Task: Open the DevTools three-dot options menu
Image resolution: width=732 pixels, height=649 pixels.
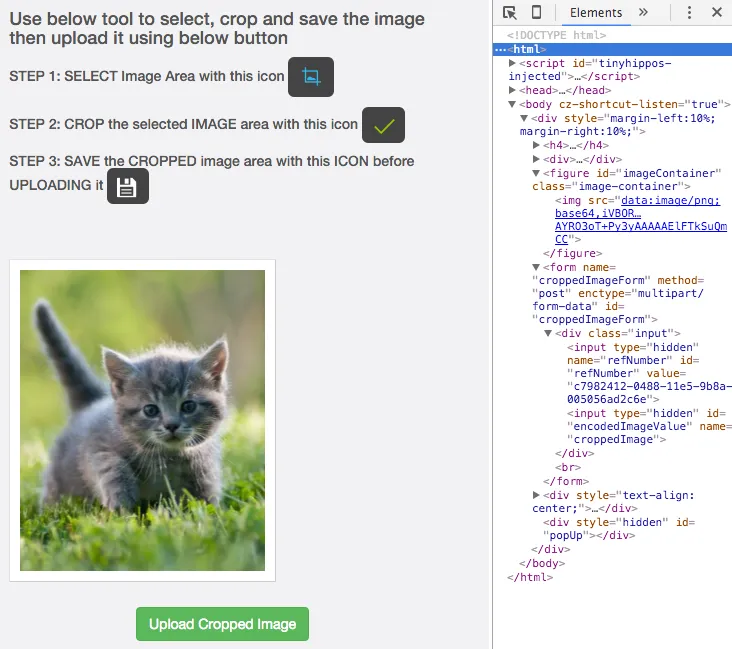Action: tap(689, 12)
